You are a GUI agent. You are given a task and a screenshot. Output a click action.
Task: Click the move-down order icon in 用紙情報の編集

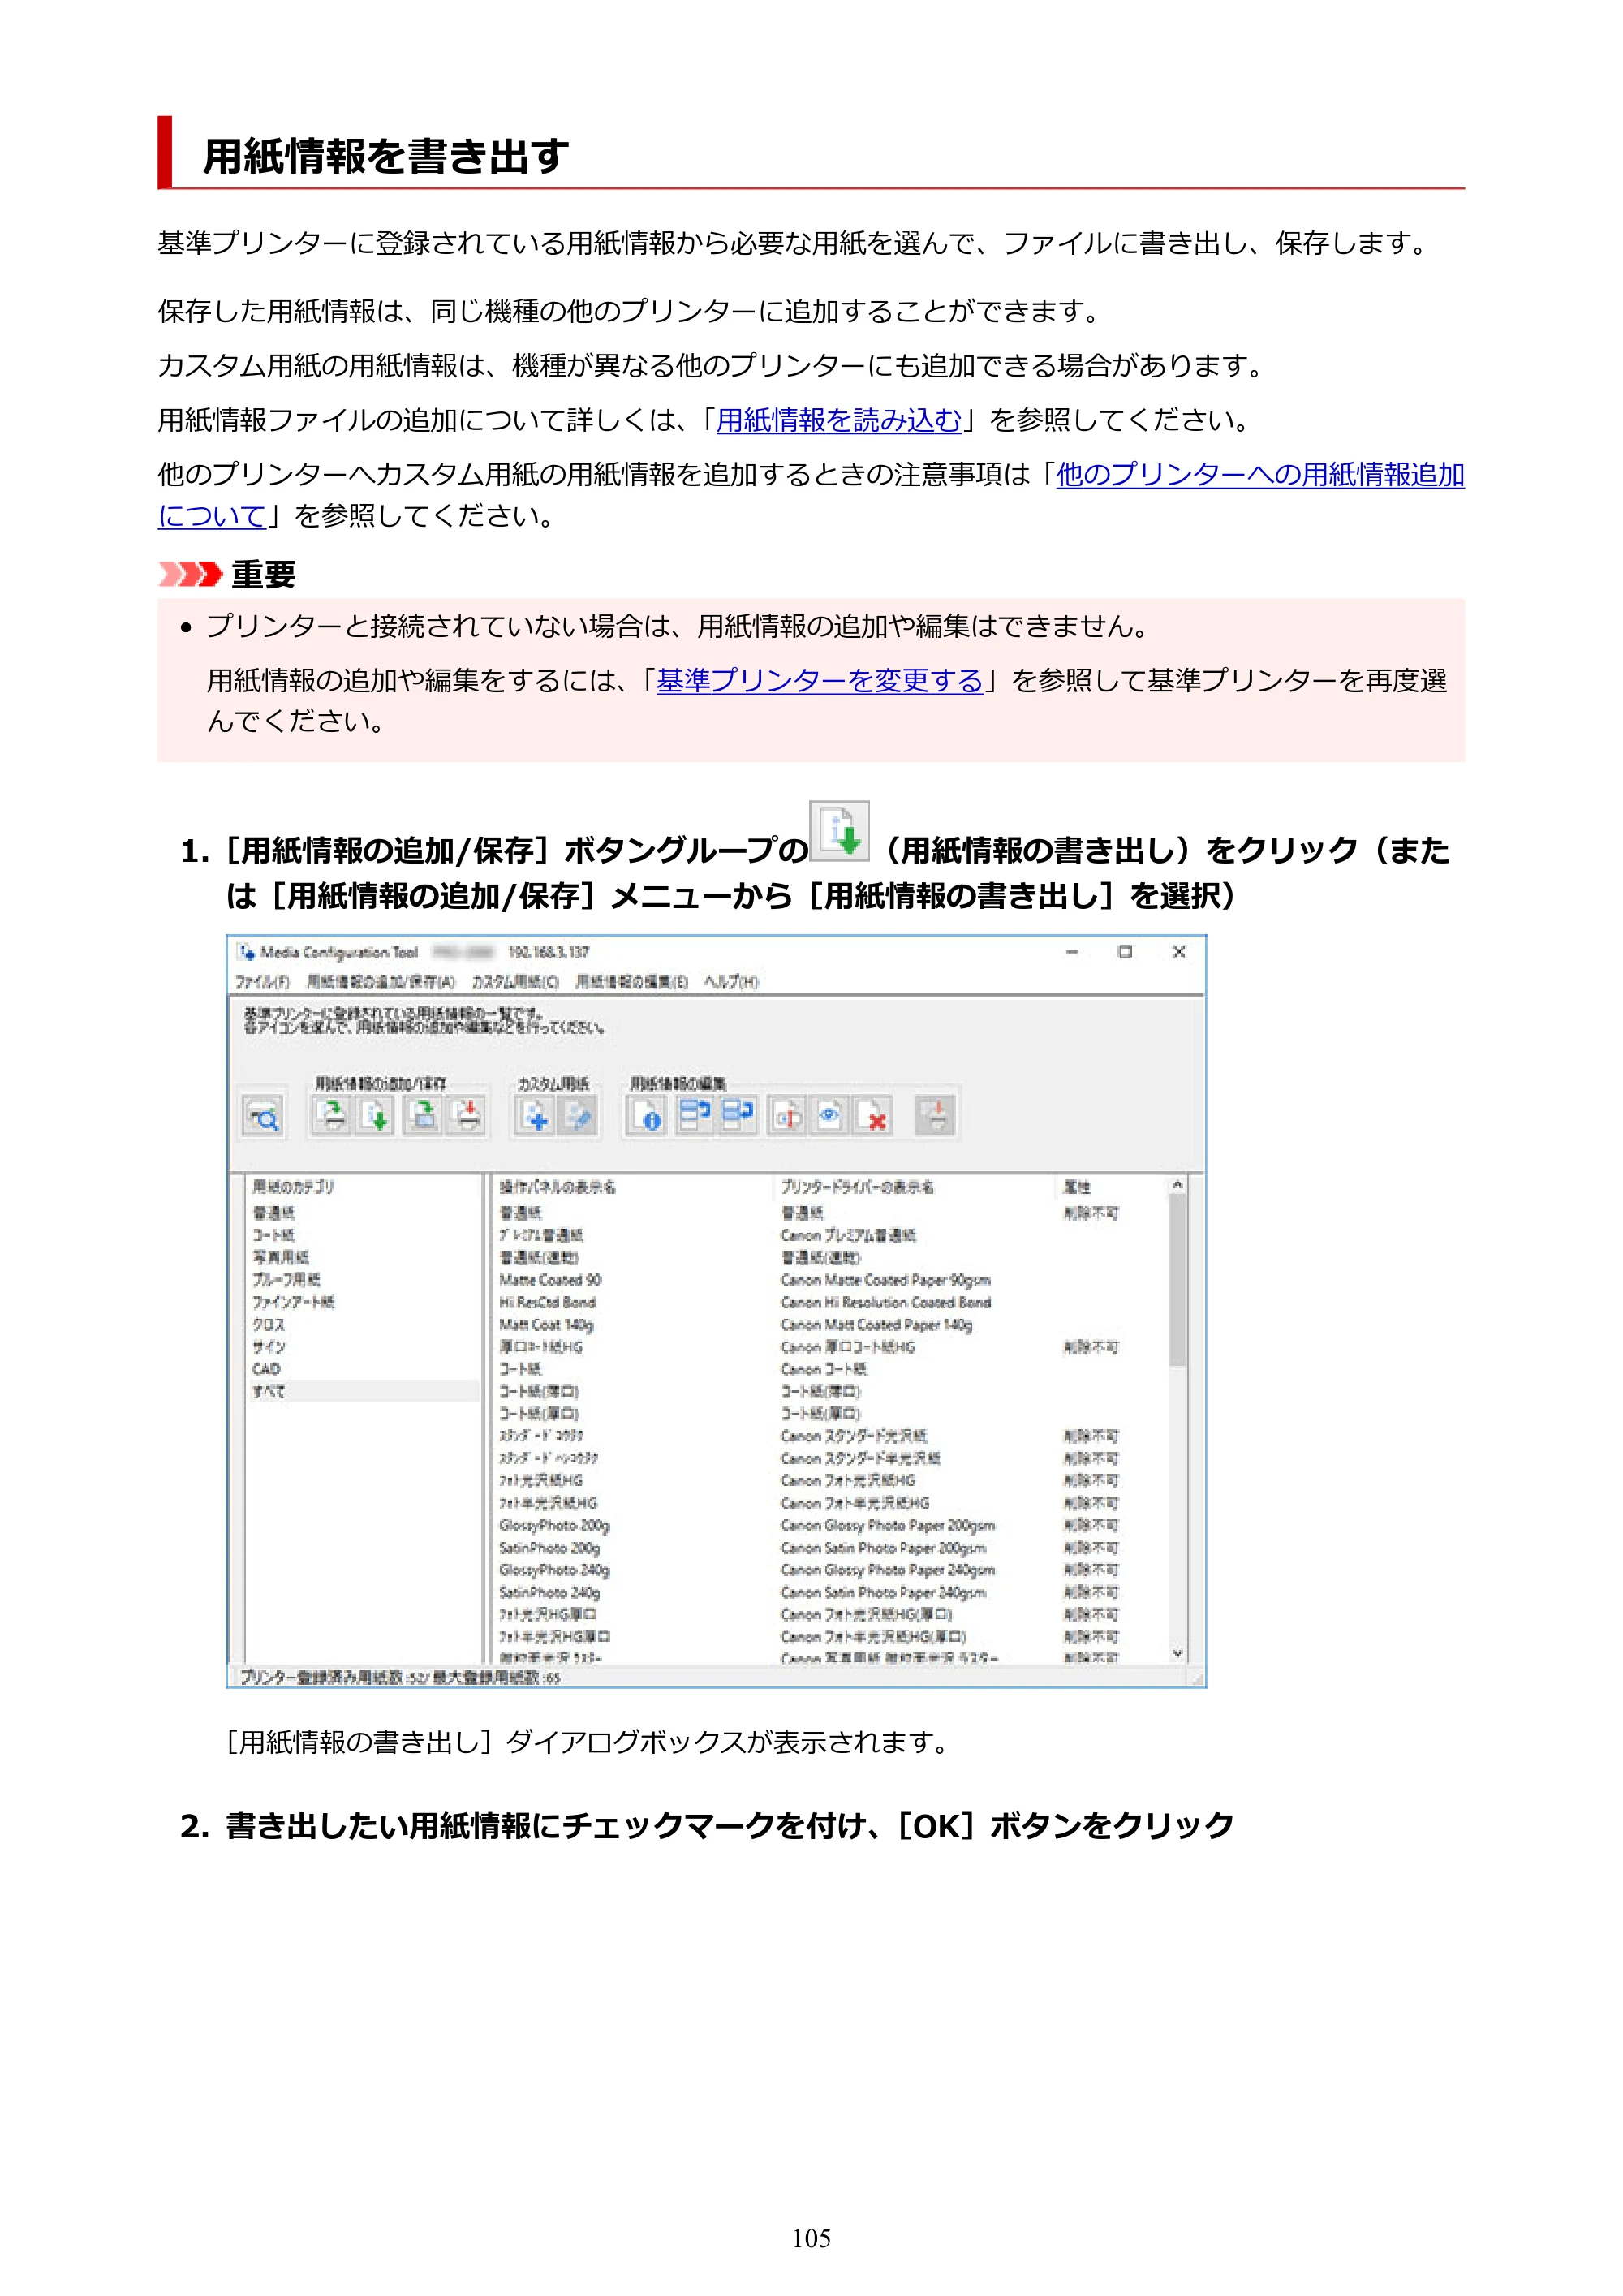click(737, 1116)
